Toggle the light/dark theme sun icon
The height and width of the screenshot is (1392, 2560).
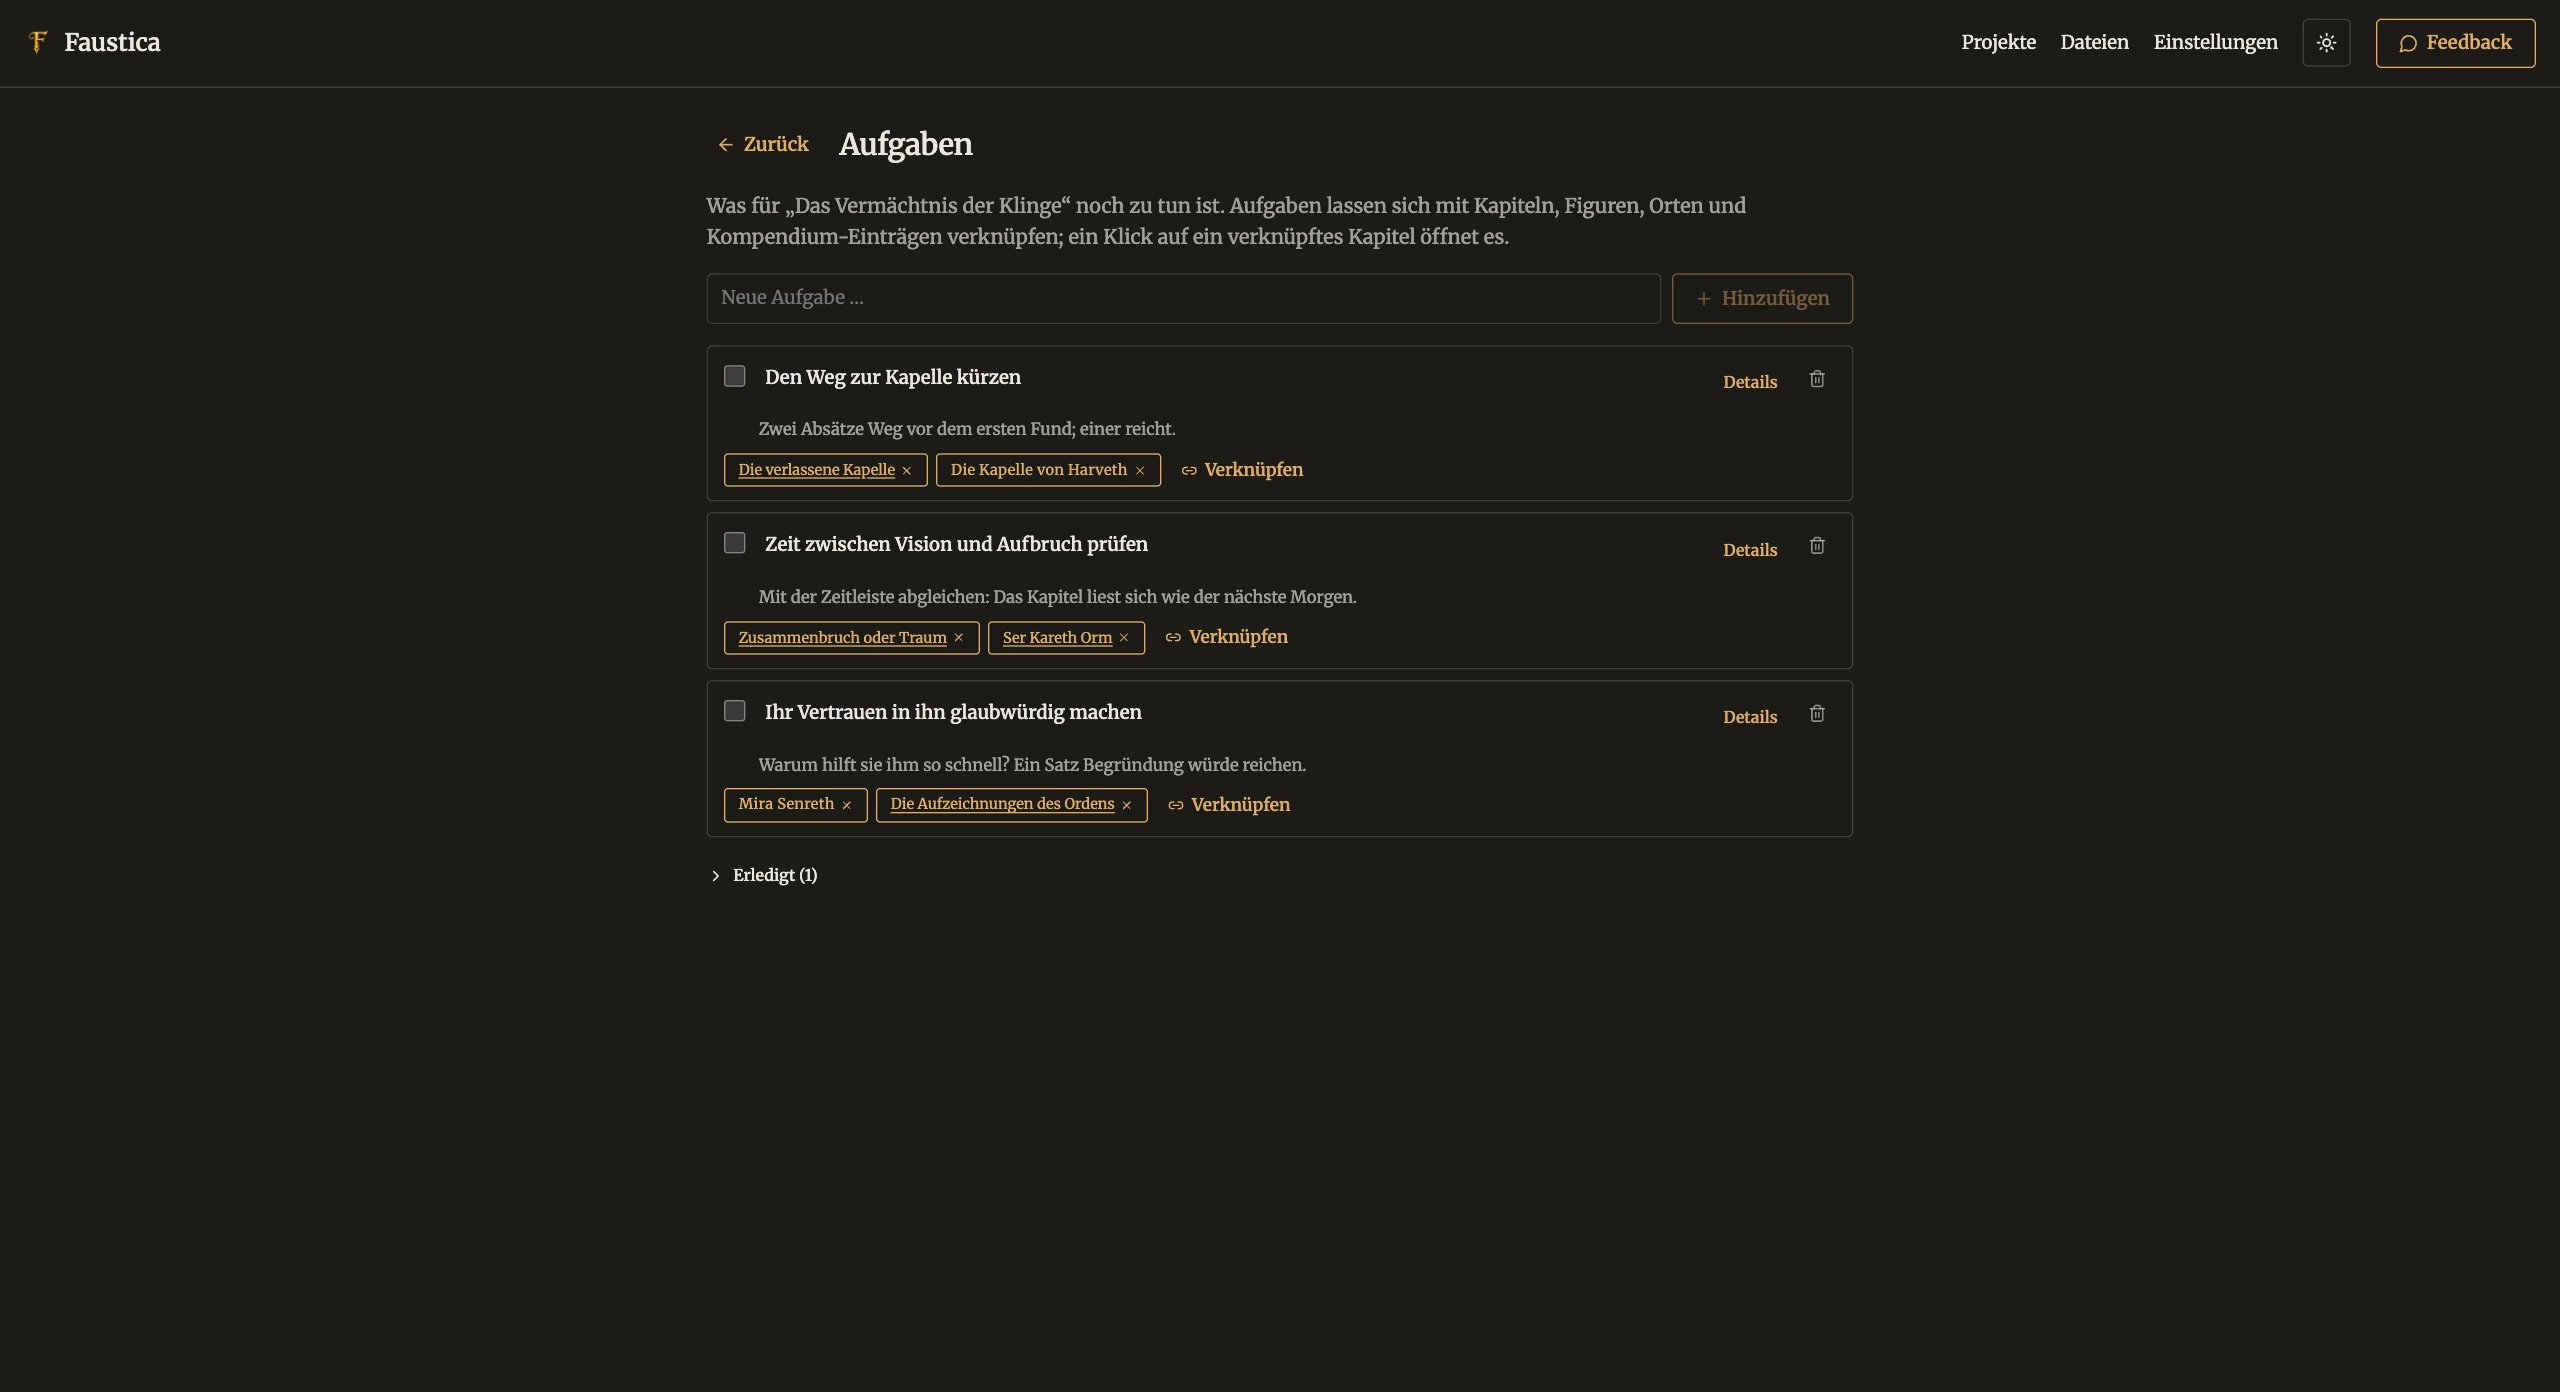[x=2326, y=43]
